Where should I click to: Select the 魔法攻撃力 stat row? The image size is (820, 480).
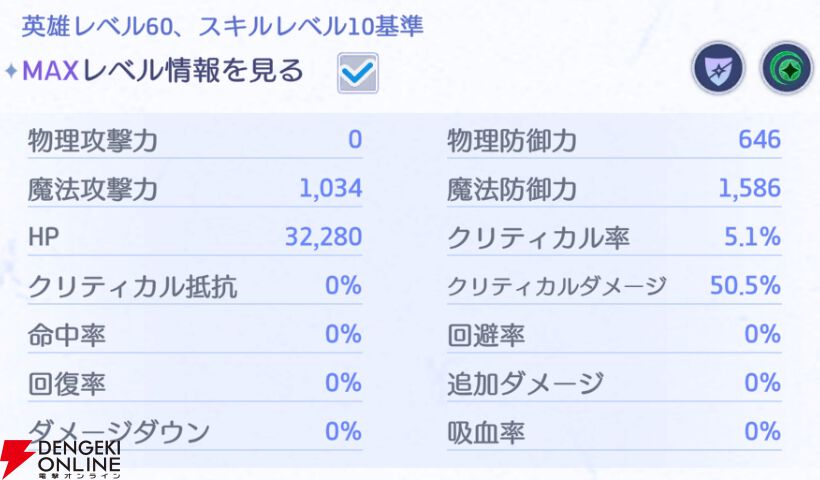195,189
